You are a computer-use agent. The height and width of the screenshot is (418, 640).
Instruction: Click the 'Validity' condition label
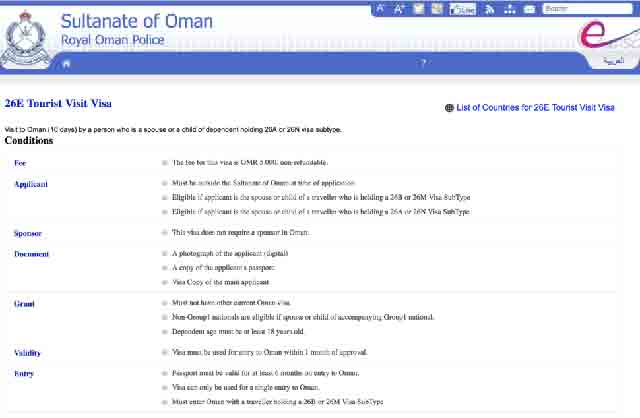tap(27, 353)
